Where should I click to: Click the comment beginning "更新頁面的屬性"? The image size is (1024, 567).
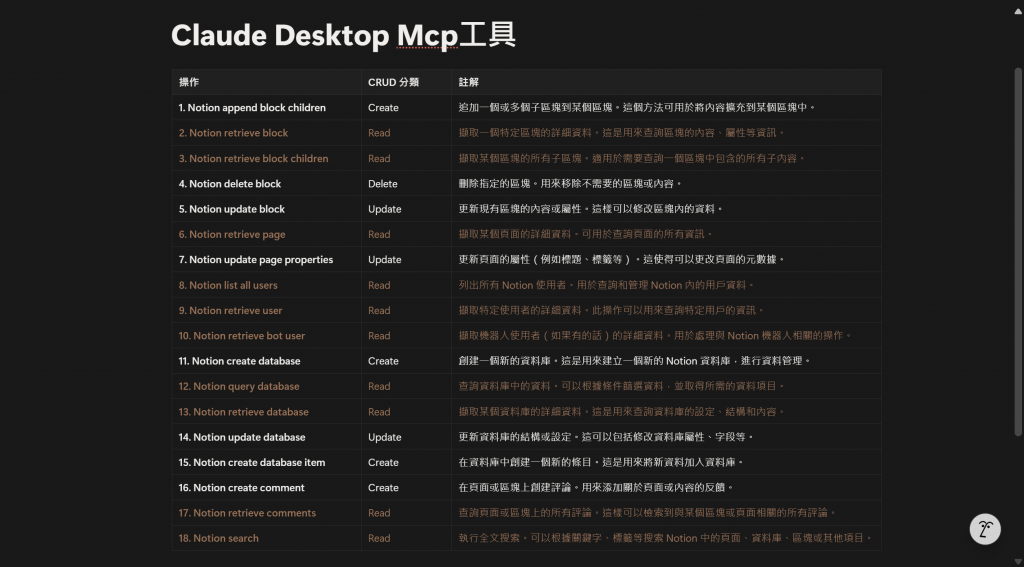point(666,259)
